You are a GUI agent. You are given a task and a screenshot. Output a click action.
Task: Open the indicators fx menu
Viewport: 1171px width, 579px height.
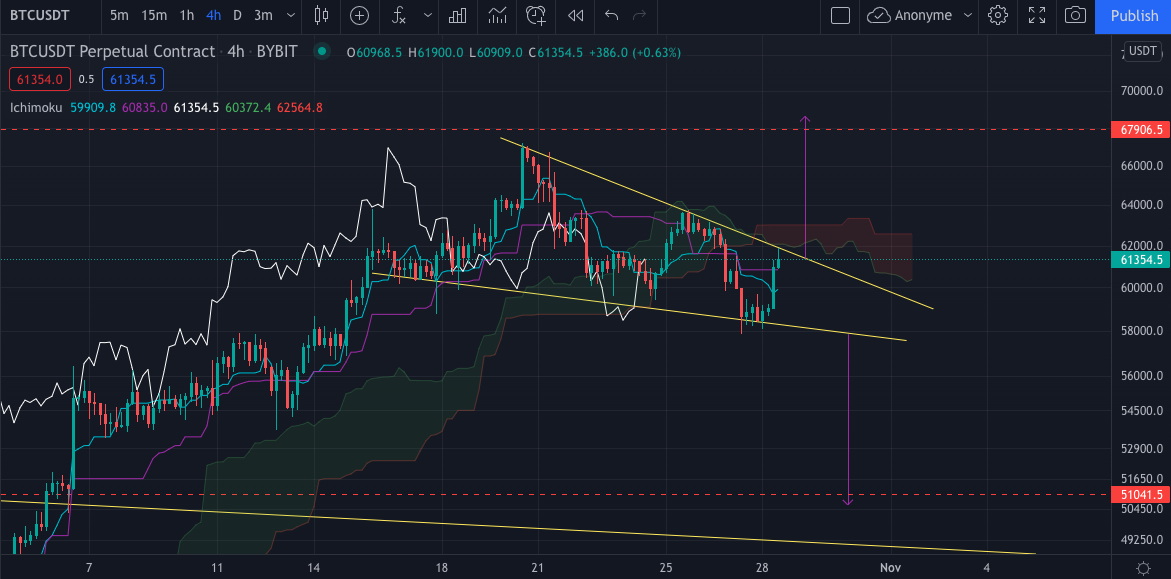399,15
